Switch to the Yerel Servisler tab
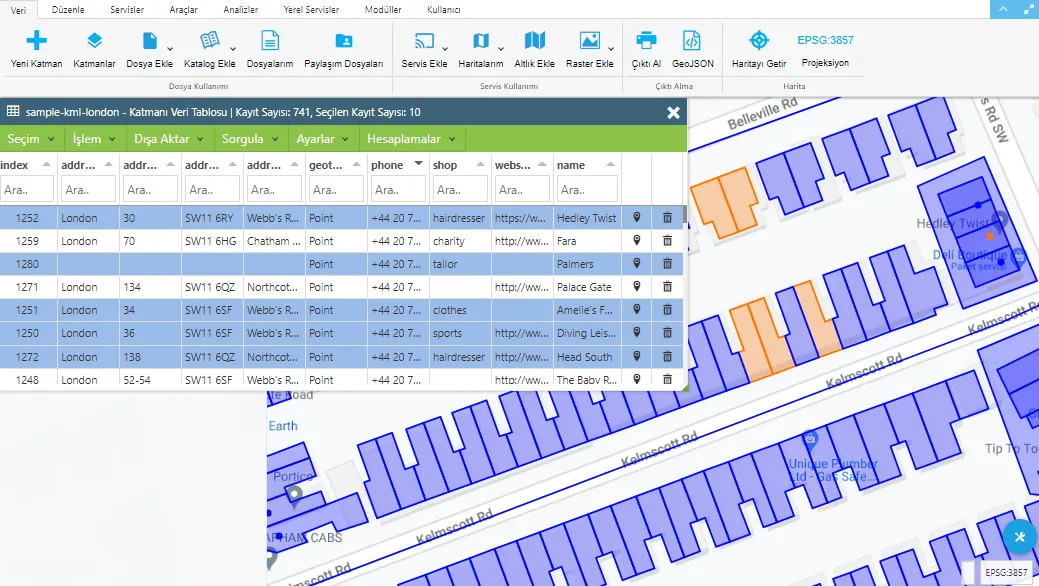1039x586 pixels. click(x=311, y=10)
